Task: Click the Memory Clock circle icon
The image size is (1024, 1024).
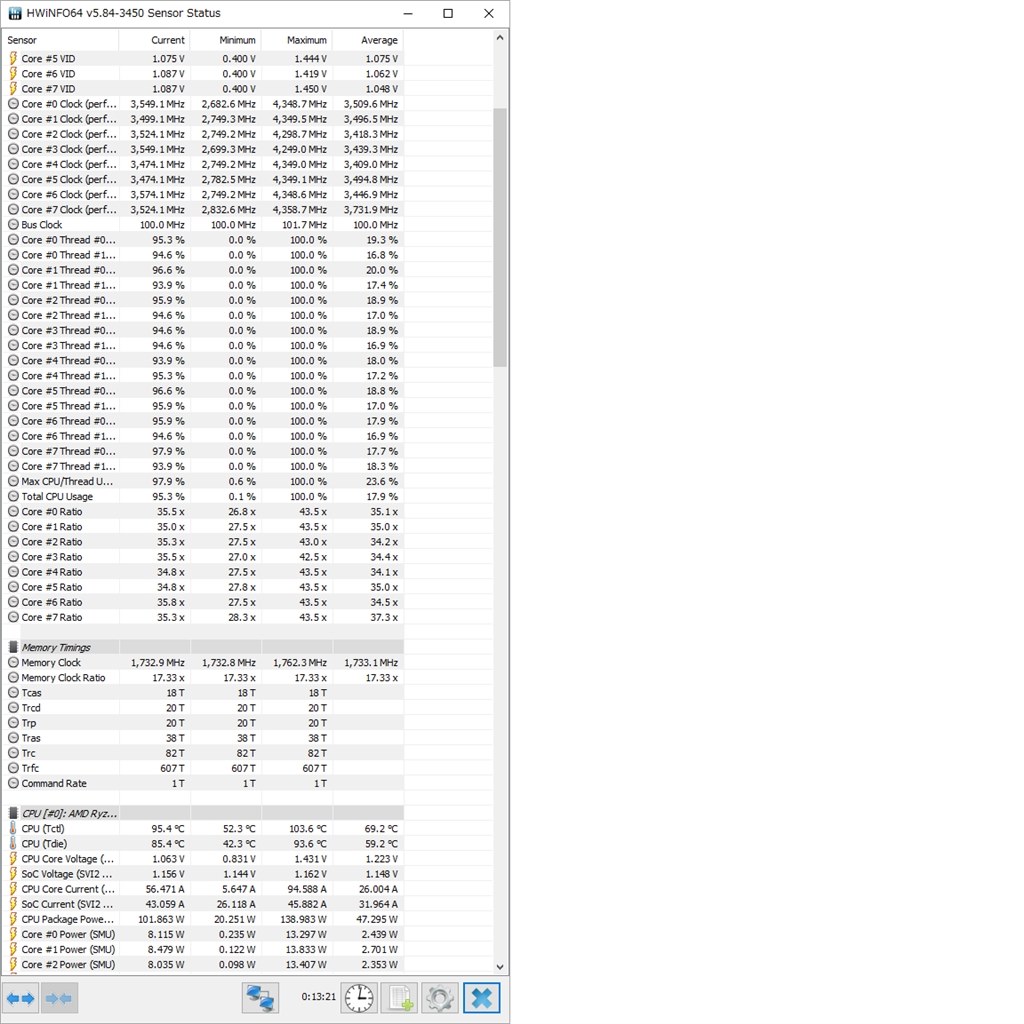Action: click(x=13, y=662)
